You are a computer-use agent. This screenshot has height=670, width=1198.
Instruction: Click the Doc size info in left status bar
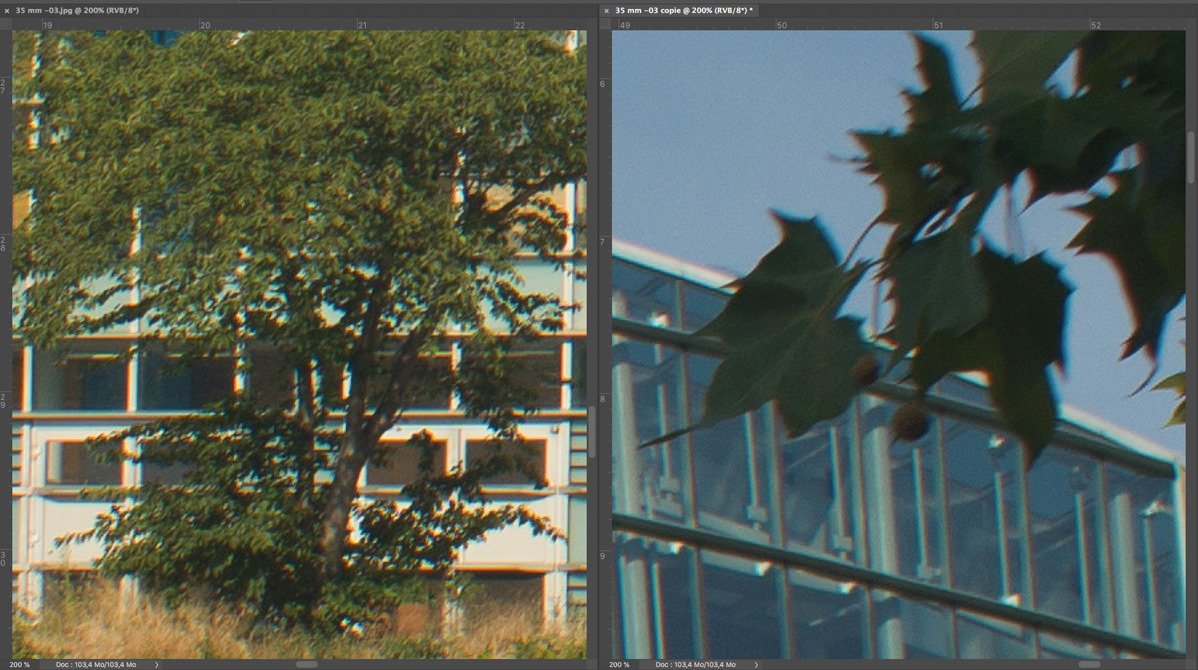[x=96, y=664]
